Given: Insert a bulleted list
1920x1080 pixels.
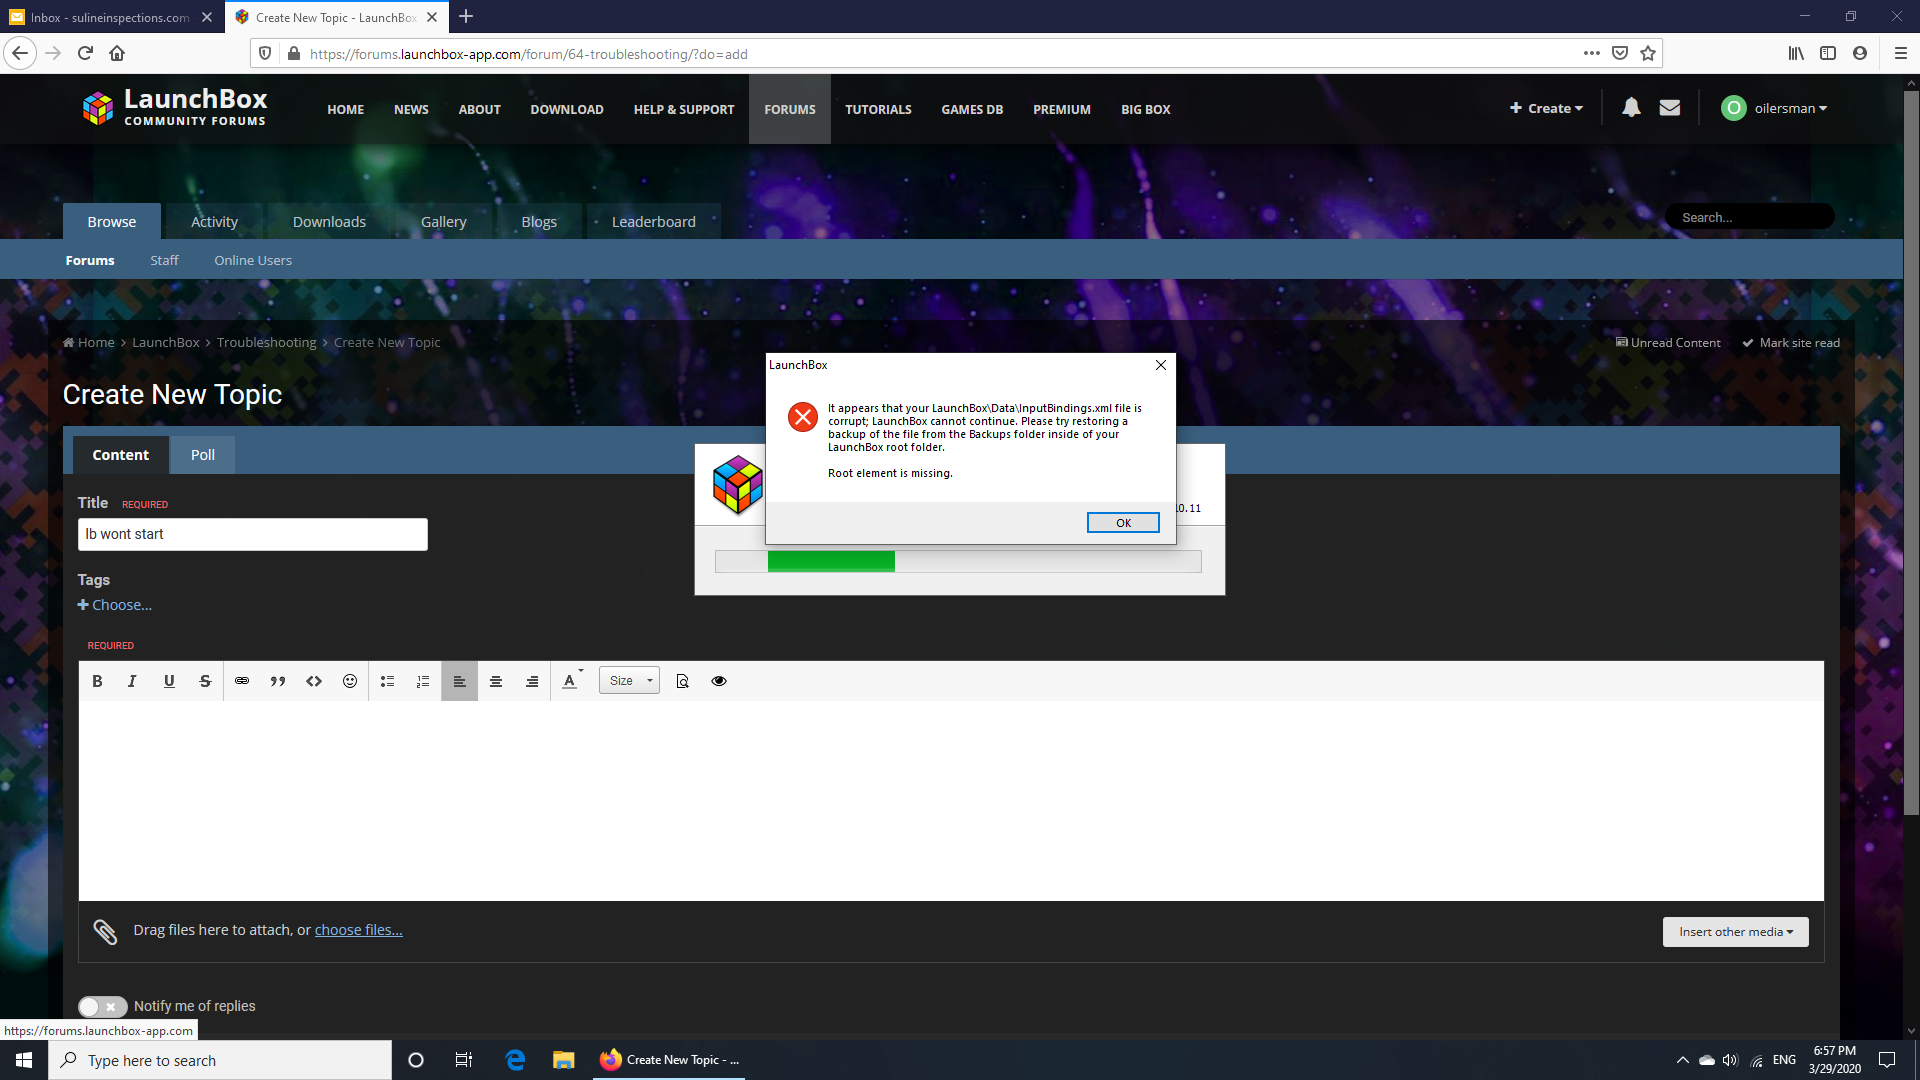Looking at the screenshot, I should tap(387, 681).
